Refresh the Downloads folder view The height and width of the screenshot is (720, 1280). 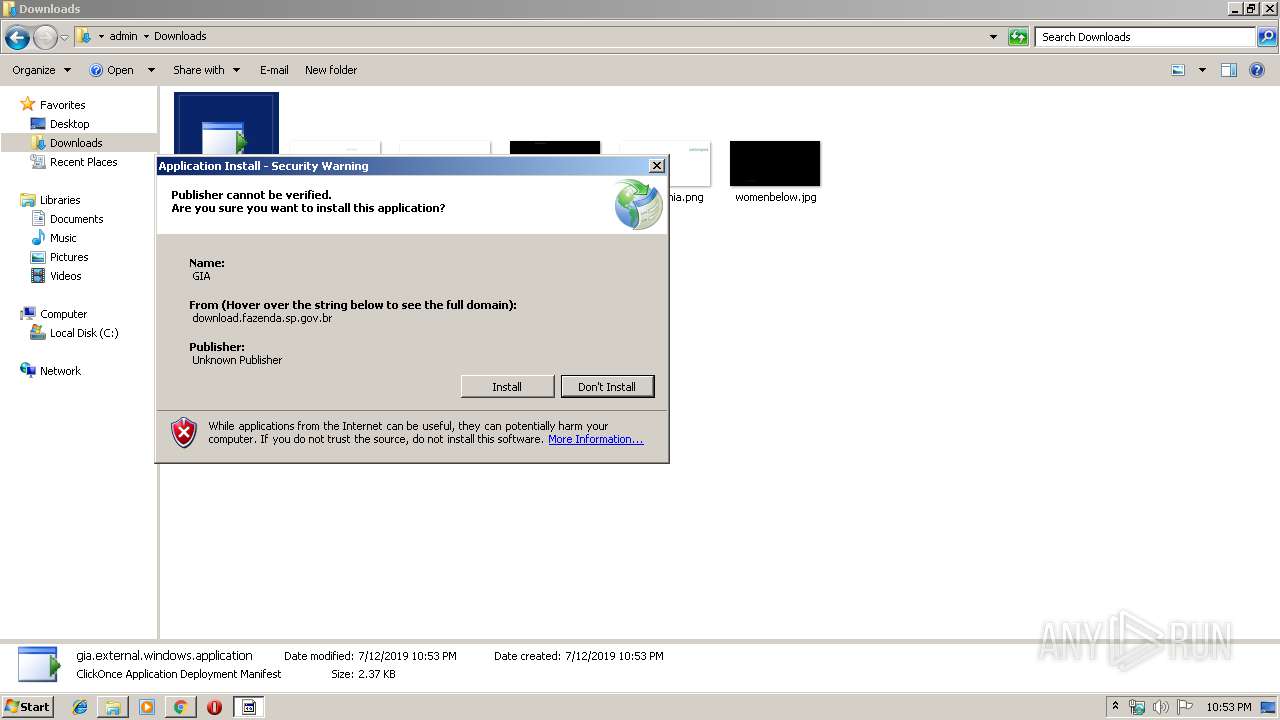pos(1018,37)
